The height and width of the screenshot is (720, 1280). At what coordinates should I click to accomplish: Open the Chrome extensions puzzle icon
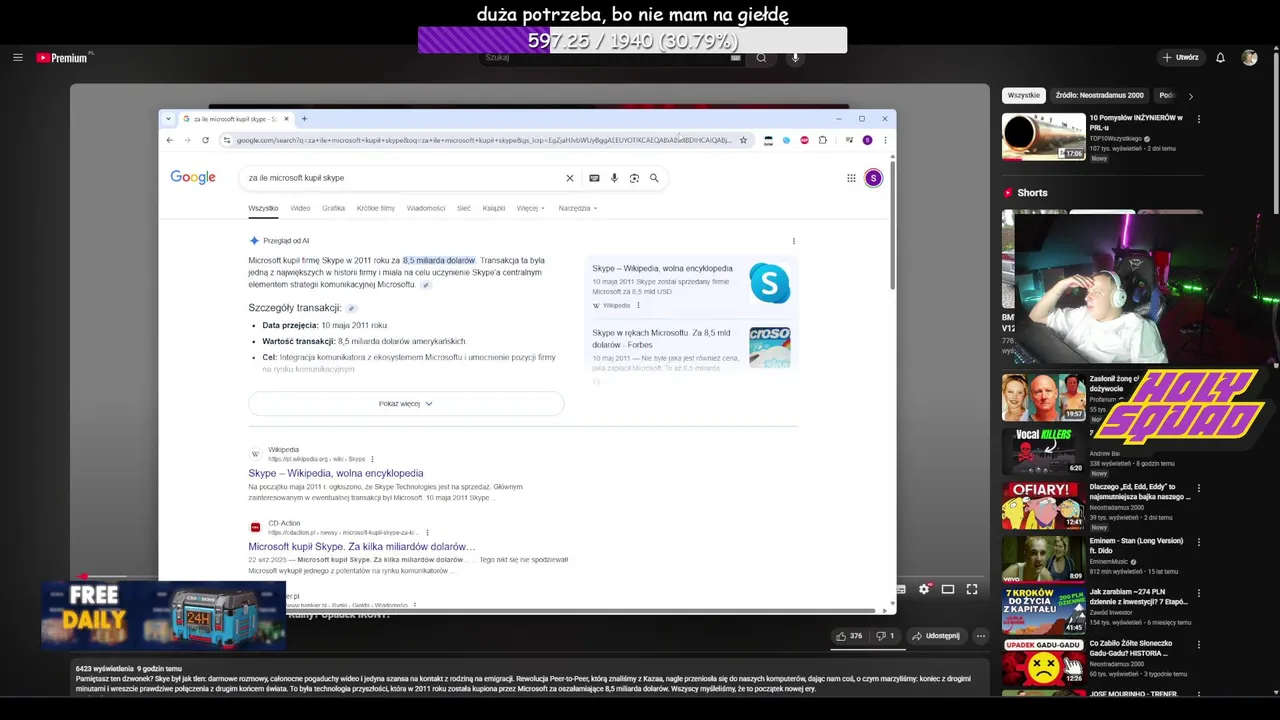[x=823, y=140]
